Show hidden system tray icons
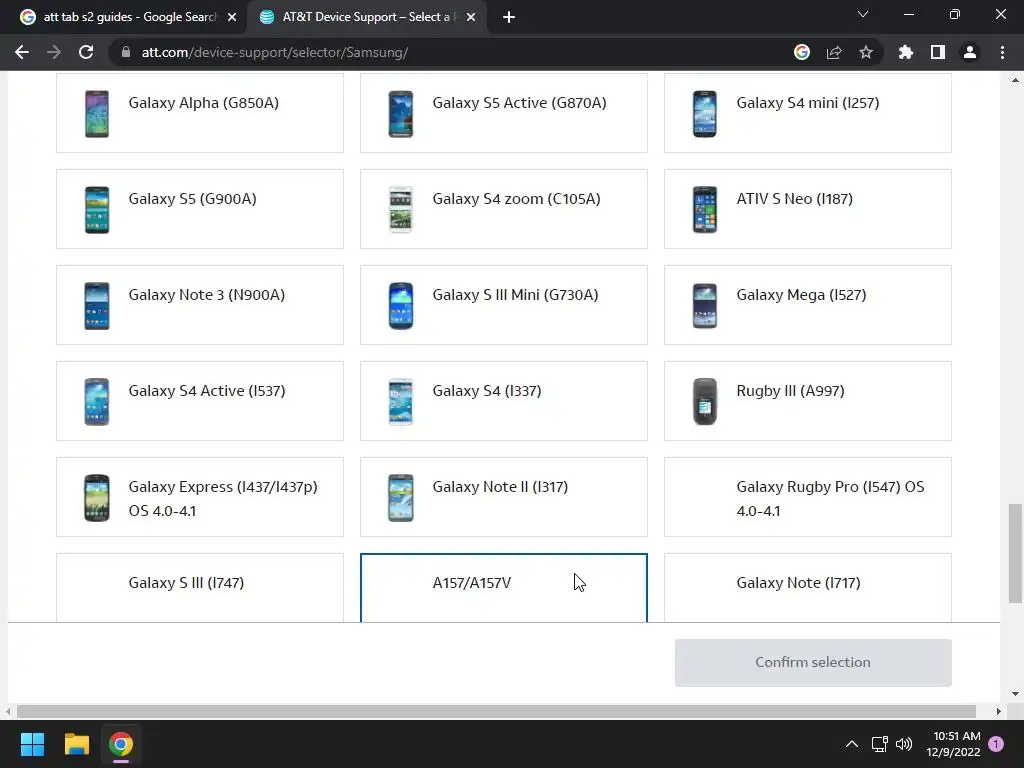This screenshot has width=1024, height=768. 852,744
